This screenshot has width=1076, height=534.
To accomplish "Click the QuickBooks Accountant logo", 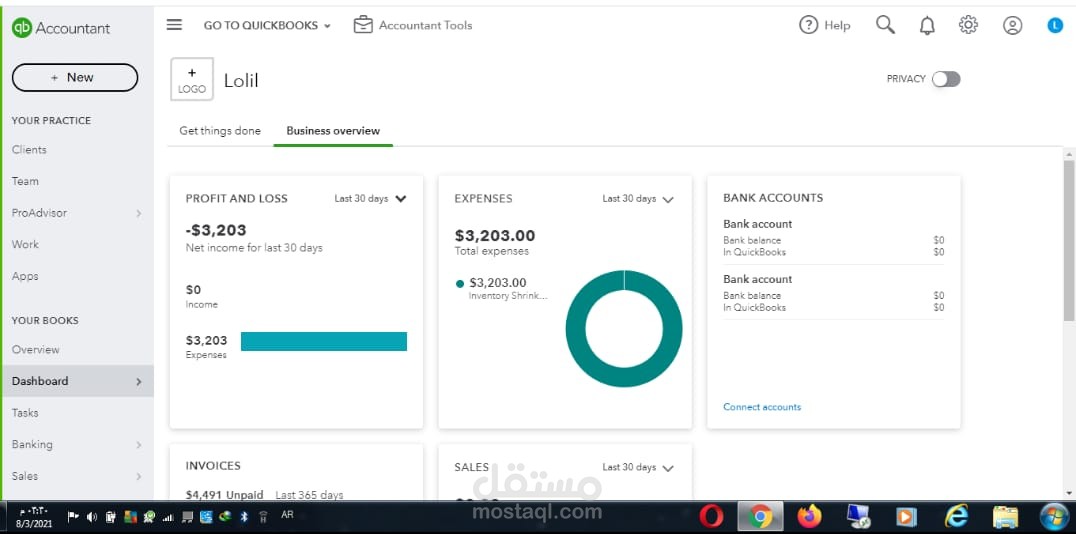I will (x=60, y=28).
